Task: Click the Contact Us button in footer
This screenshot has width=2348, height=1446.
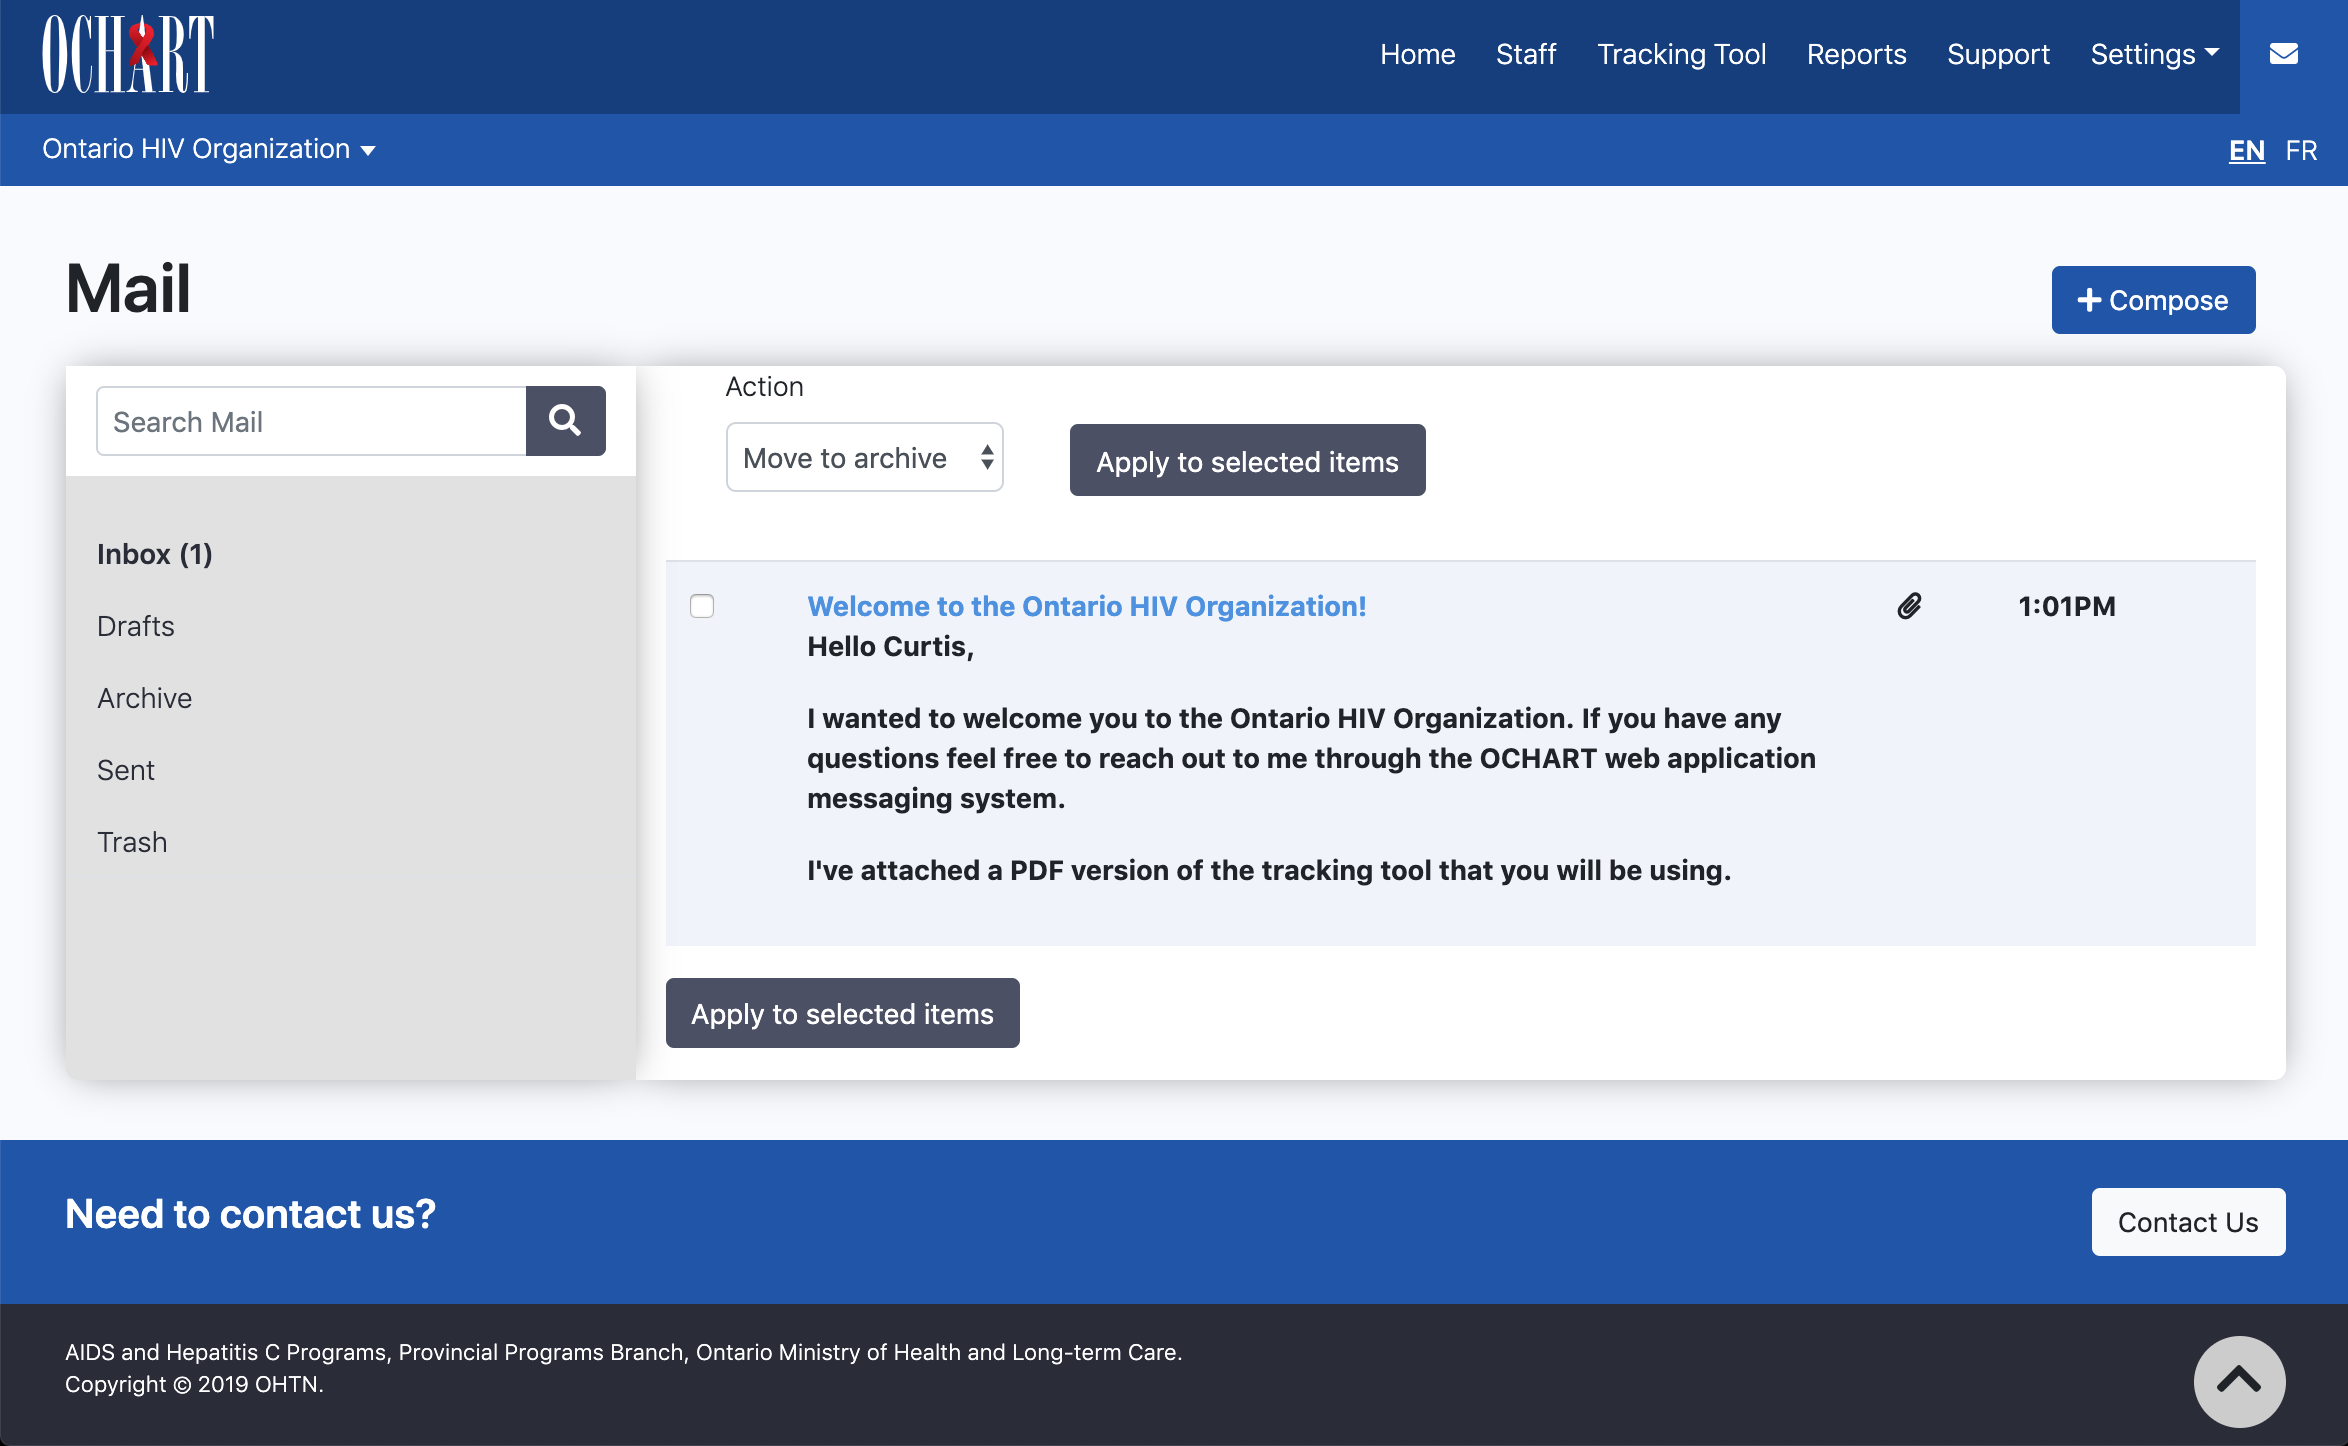Action: coord(2187,1221)
